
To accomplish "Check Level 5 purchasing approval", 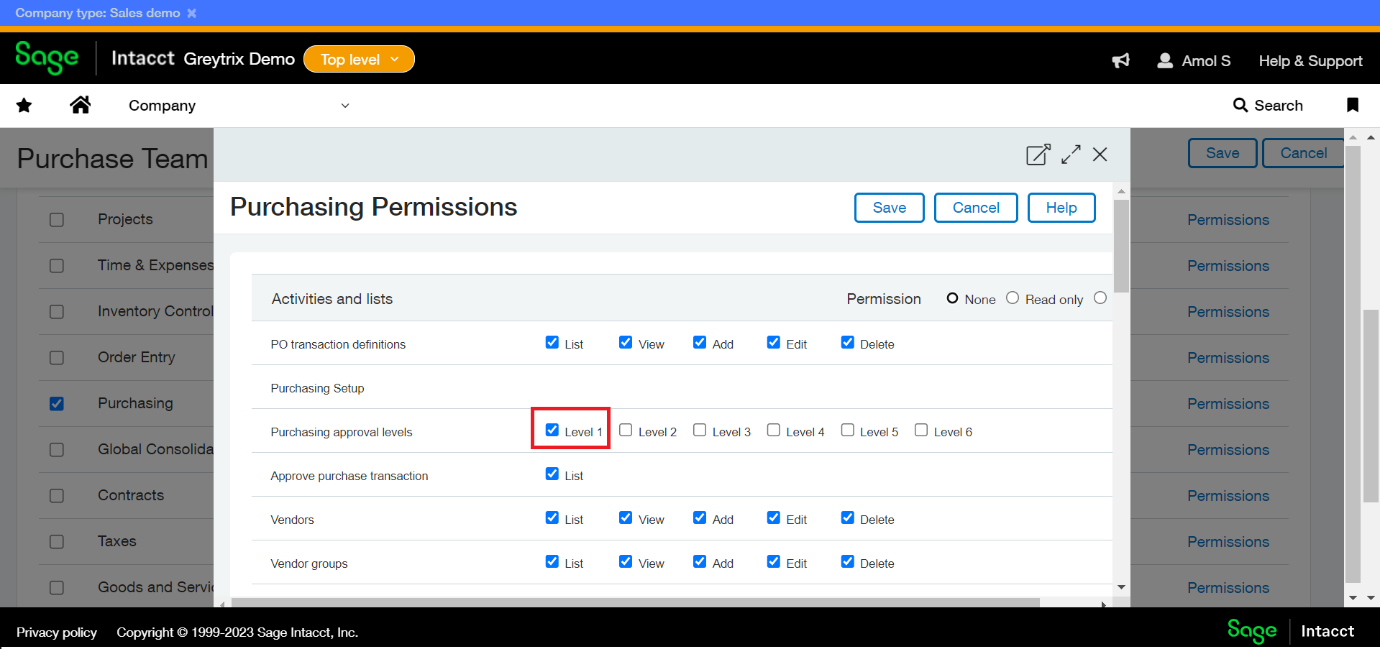I will coord(847,430).
